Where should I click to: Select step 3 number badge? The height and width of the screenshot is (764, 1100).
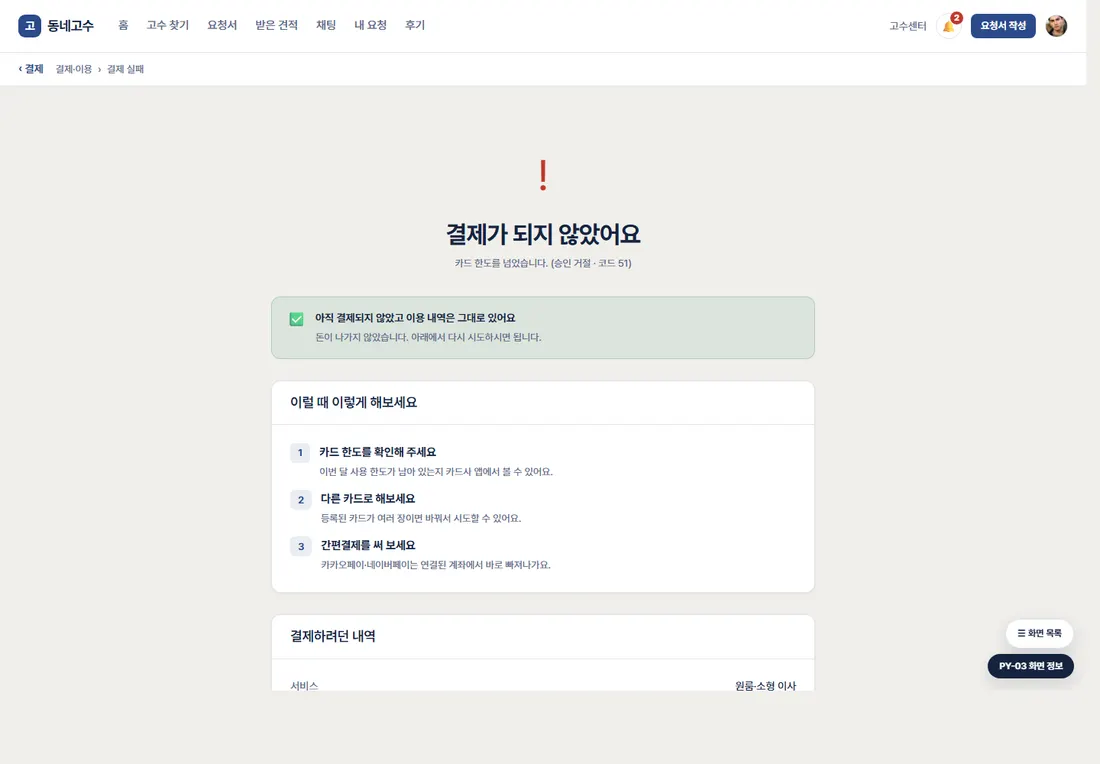[300, 546]
